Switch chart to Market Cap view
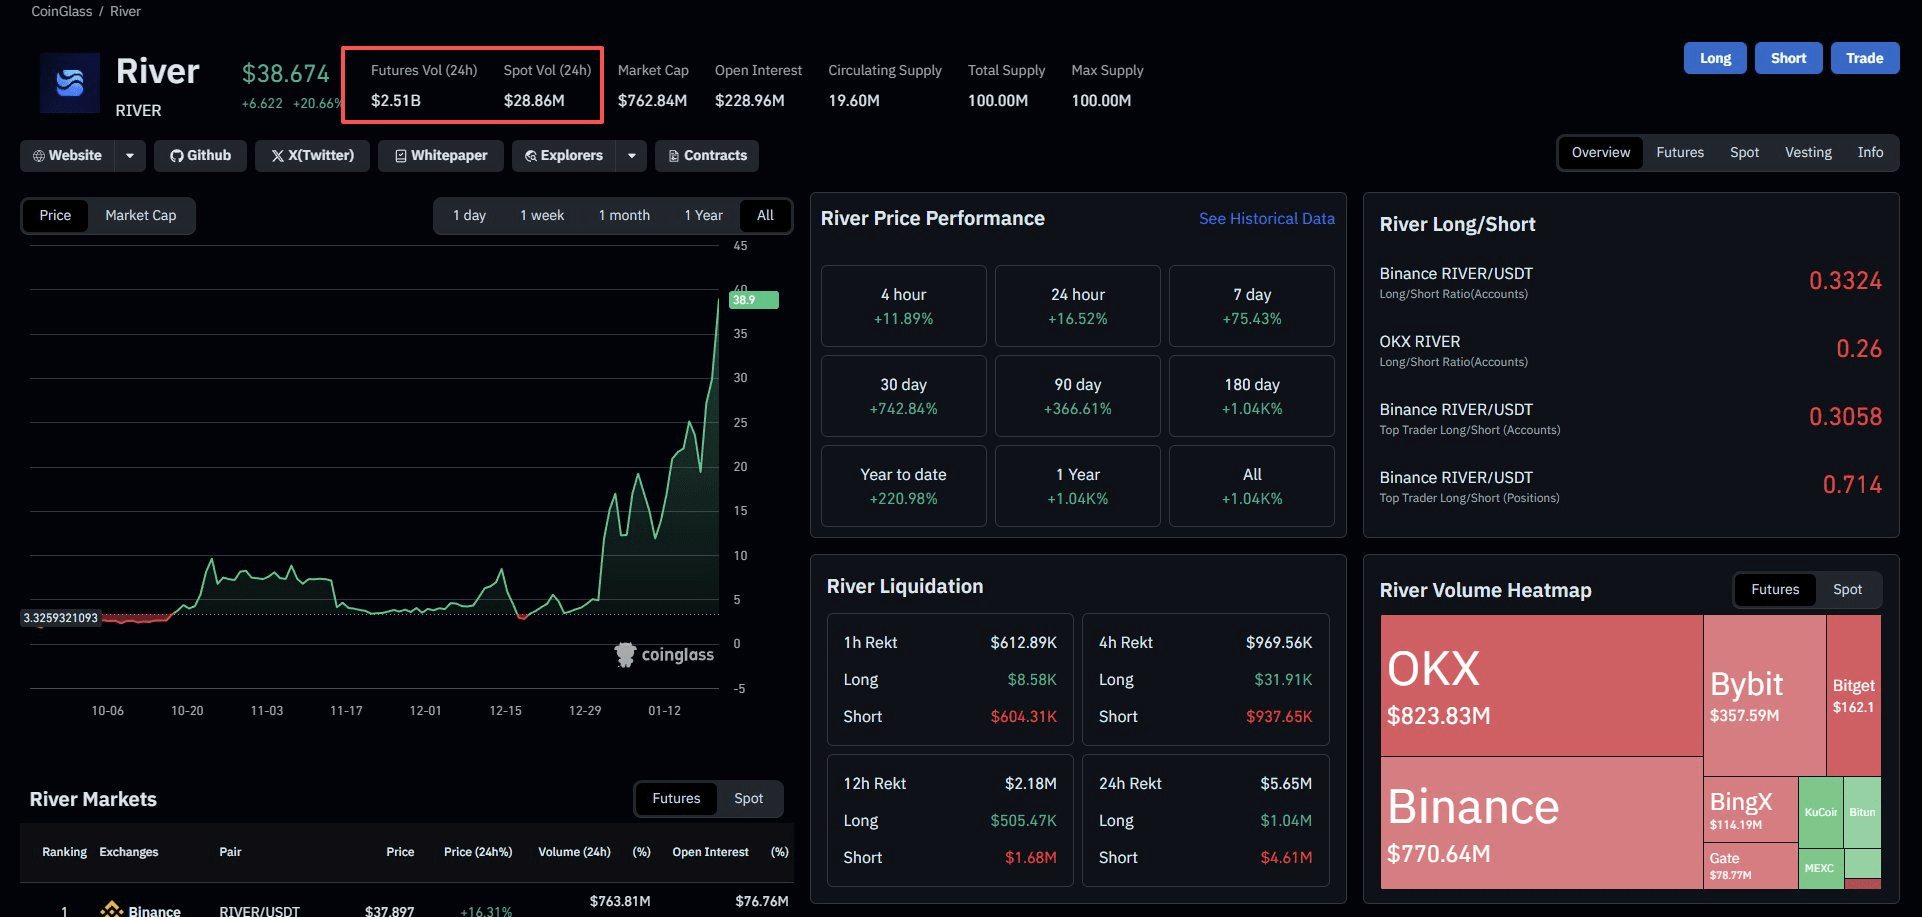1922x917 pixels. pyautogui.click(x=140, y=215)
